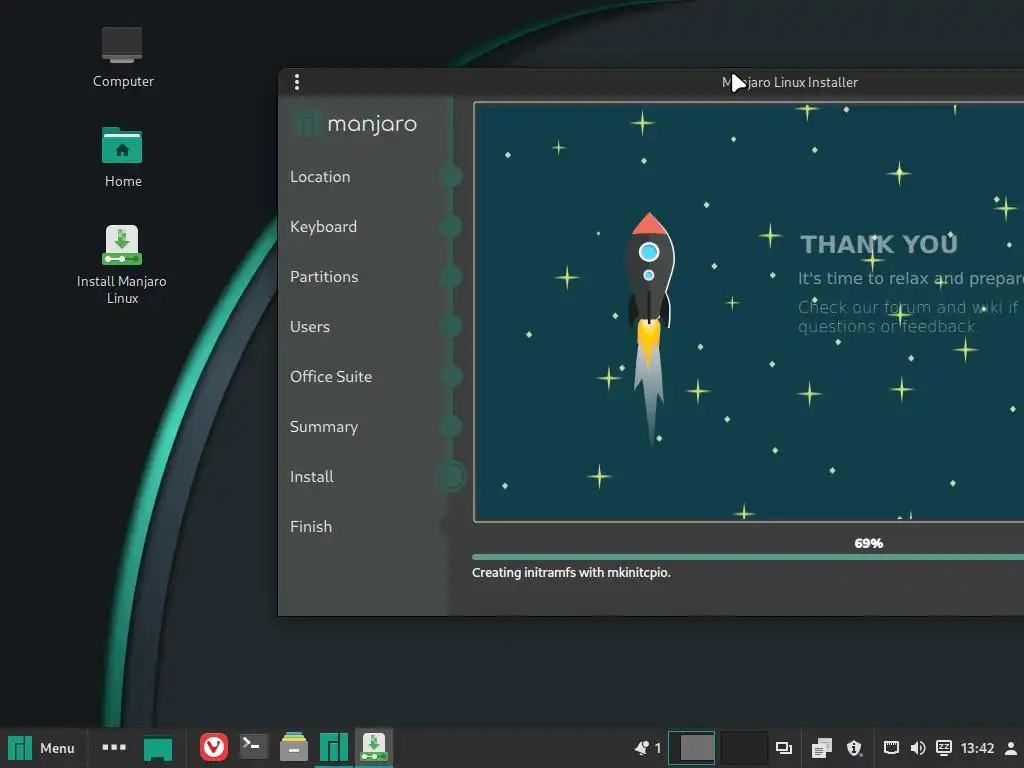The image size is (1024, 768).
Task: Open the user account tray icon
Action: [1011, 748]
